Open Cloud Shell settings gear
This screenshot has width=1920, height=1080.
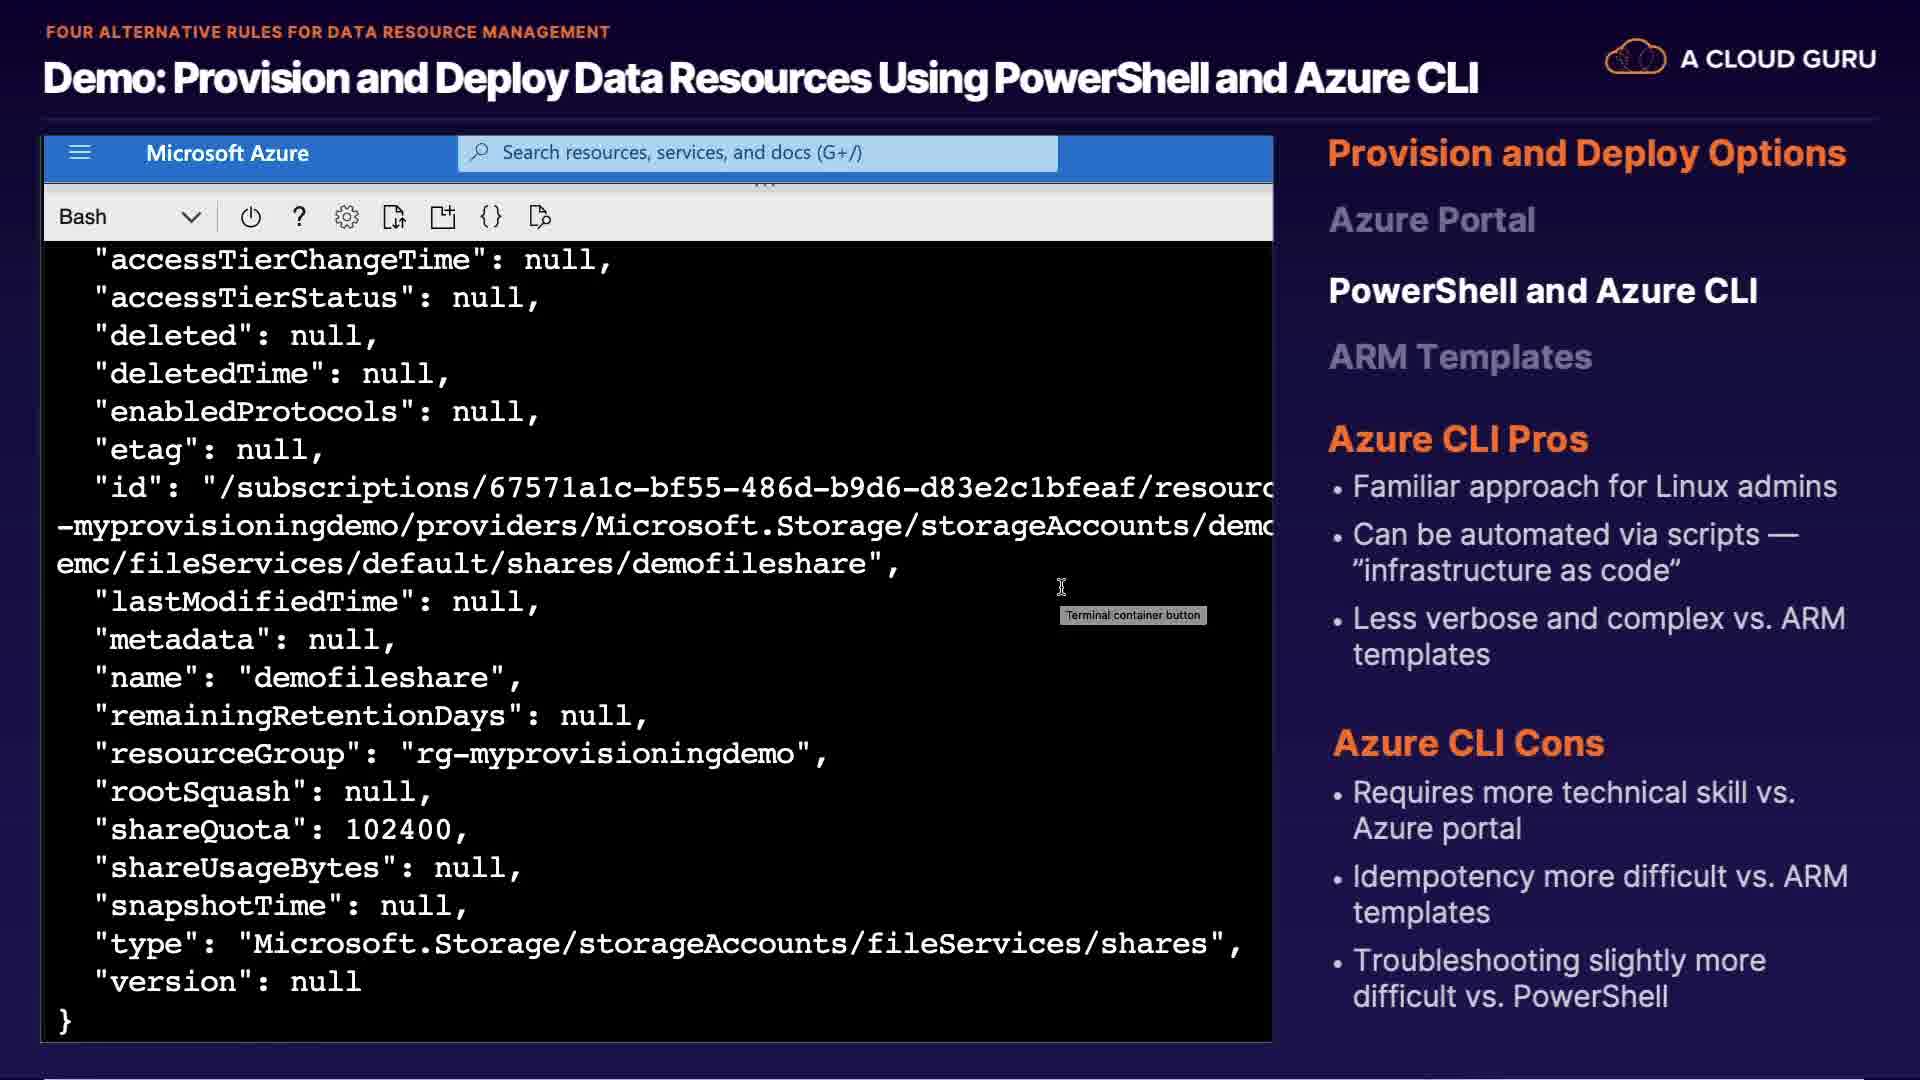346,217
